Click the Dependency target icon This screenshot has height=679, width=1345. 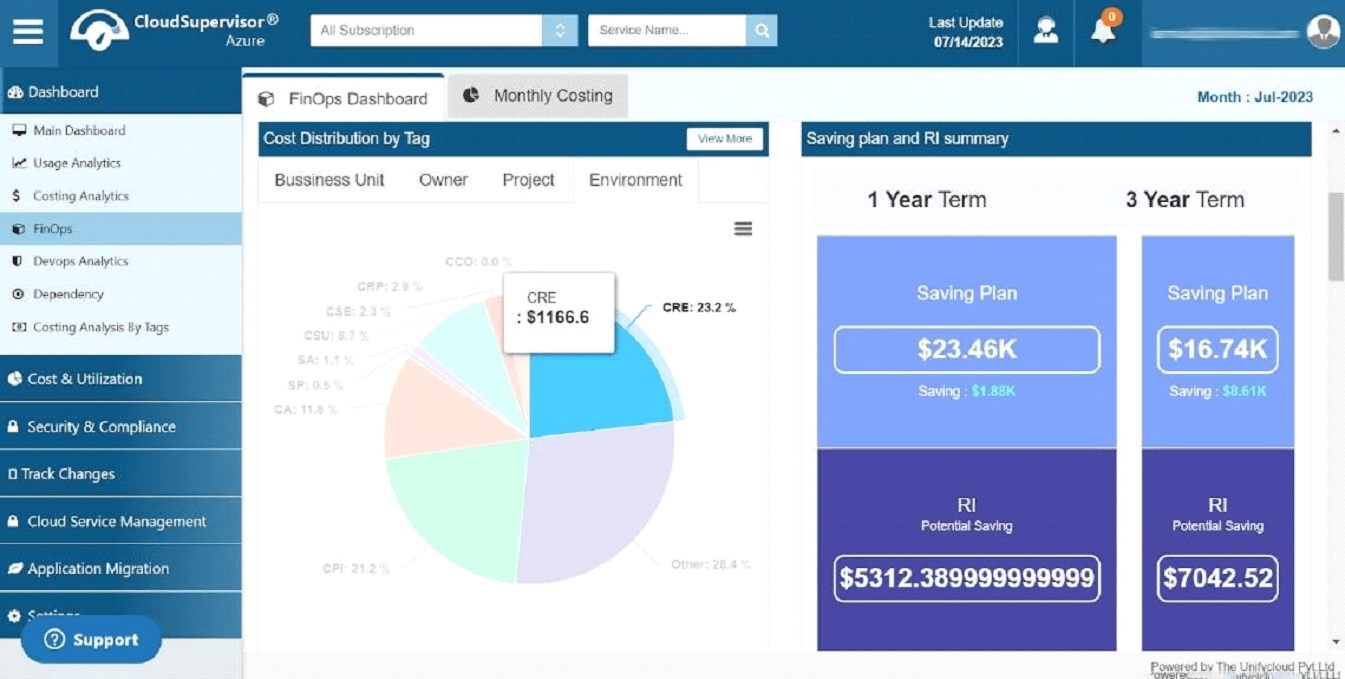(17, 294)
